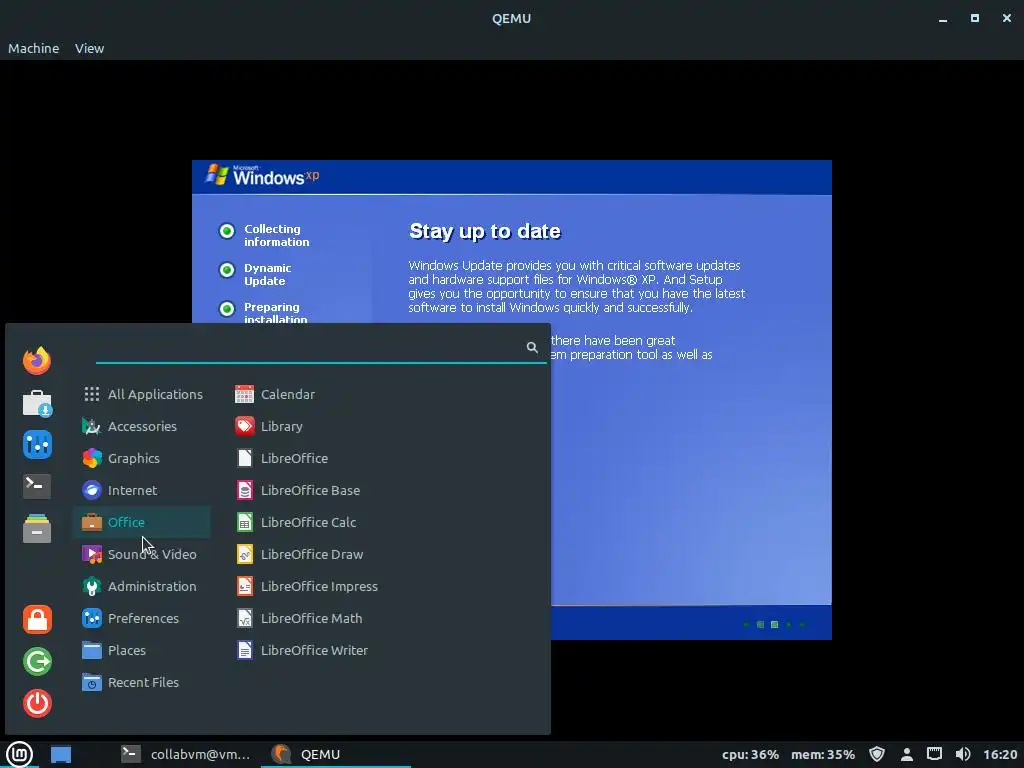Select the Sound & Video category
Screen dimensions: 1024x768
142,554
